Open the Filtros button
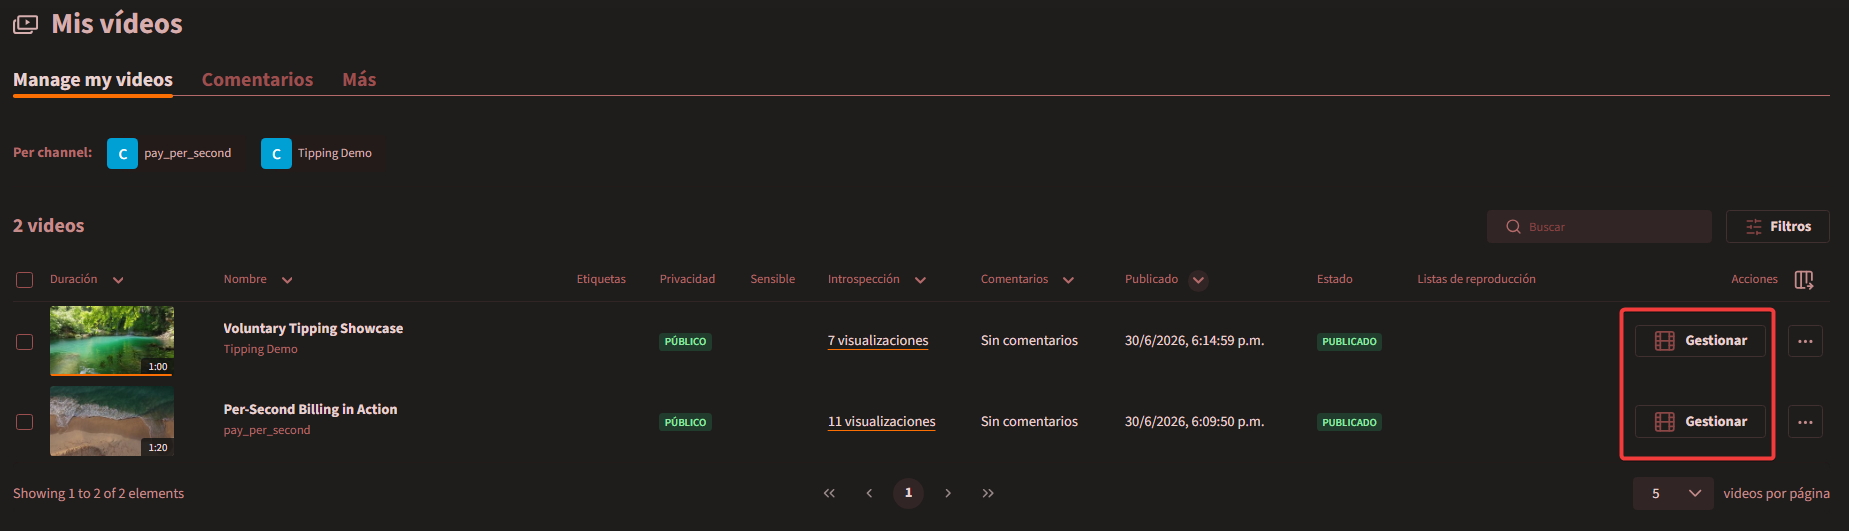This screenshot has width=1849, height=531. point(1778,227)
